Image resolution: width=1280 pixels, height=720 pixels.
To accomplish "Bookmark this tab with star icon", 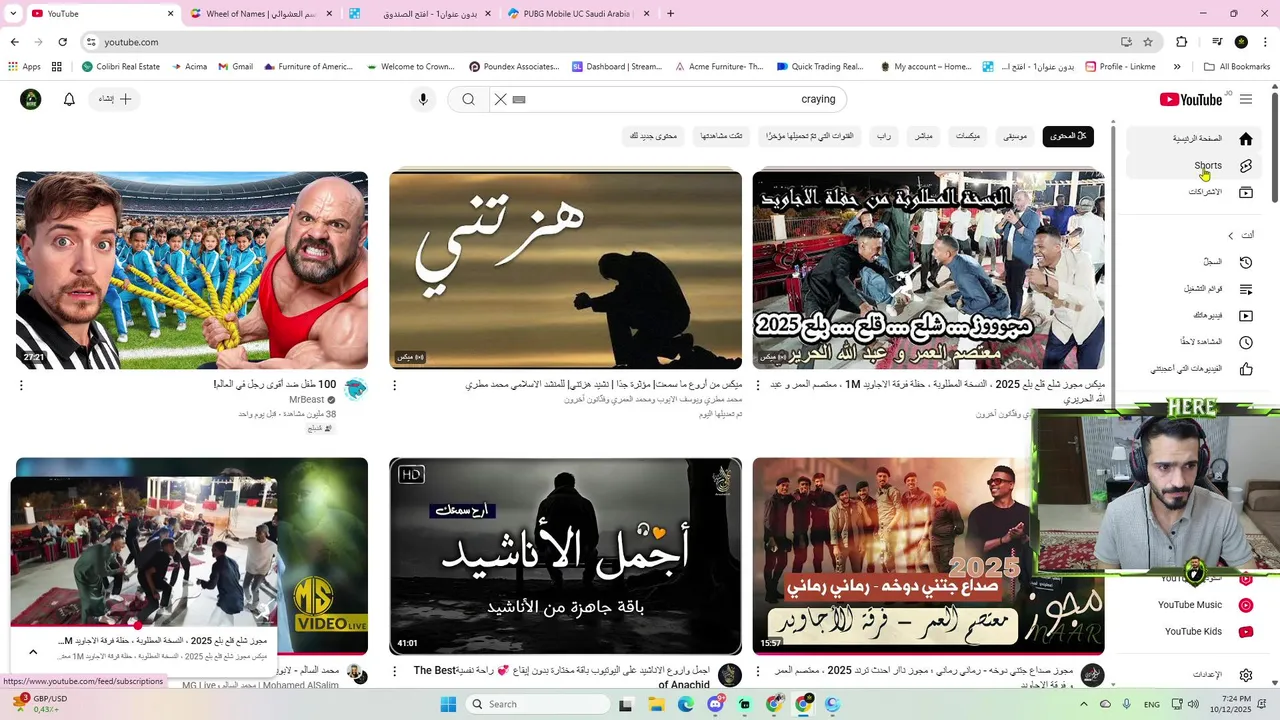I will pyautogui.click(x=1148, y=42).
